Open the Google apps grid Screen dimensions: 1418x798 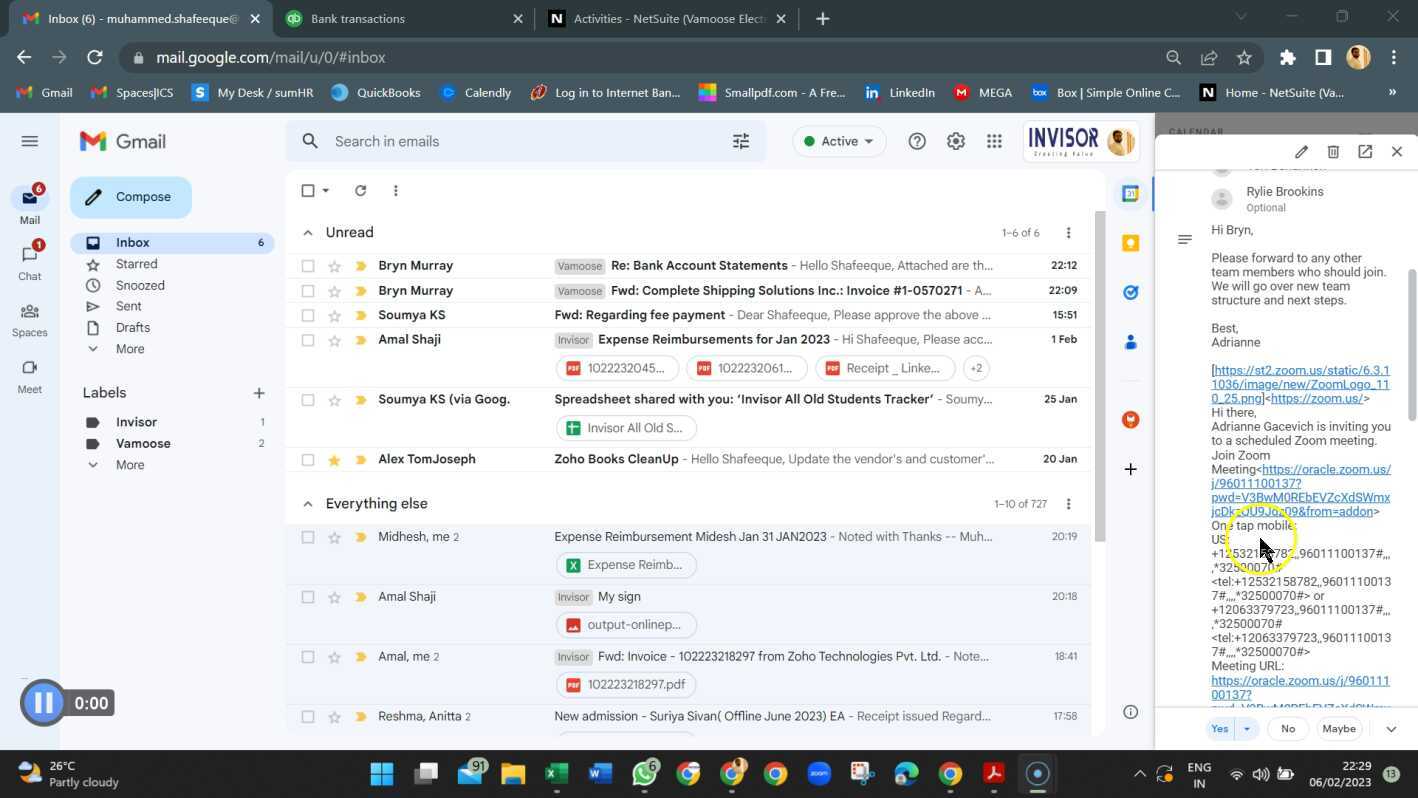994,141
